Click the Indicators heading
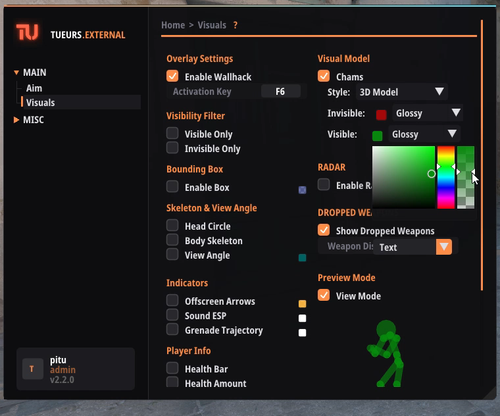This screenshot has width=500, height=416. click(x=187, y=283)
